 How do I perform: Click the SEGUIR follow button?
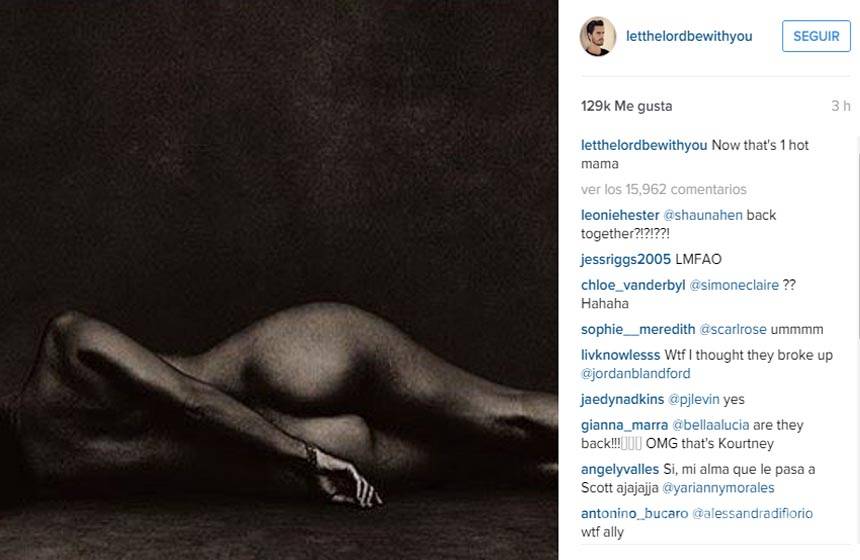click(x=816, y=36)
